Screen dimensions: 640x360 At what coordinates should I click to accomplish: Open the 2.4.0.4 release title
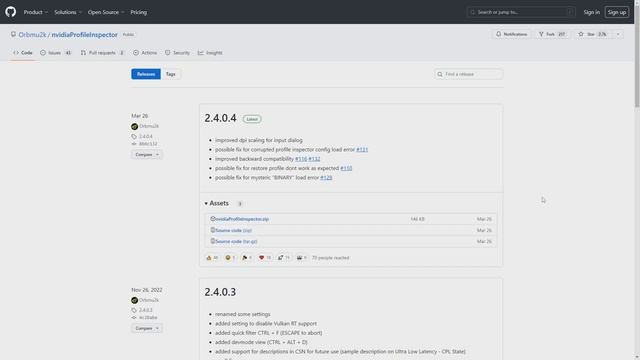click(x=220, y=118)
